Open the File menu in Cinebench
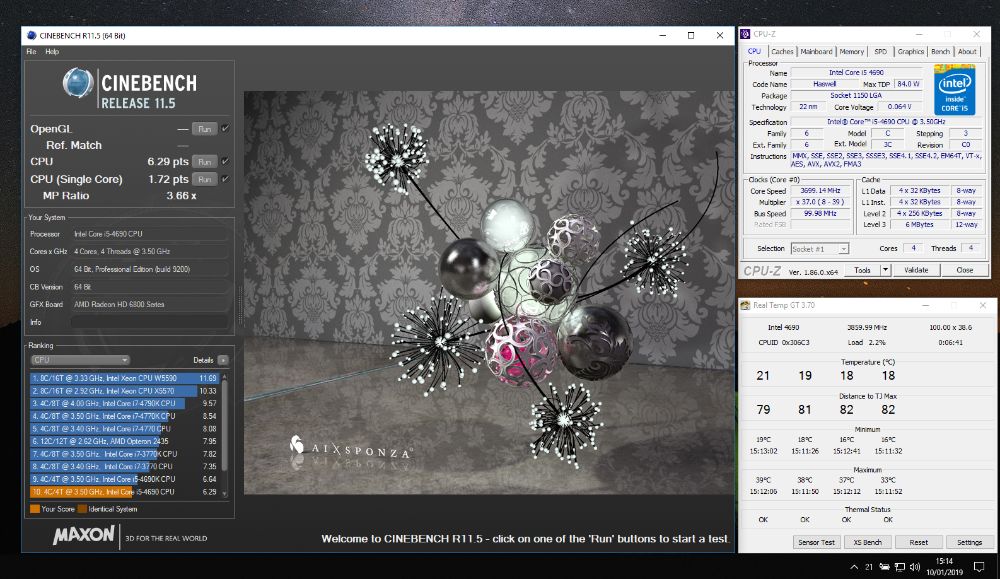This screenshot has width=1000, height=579. [31, 51]
